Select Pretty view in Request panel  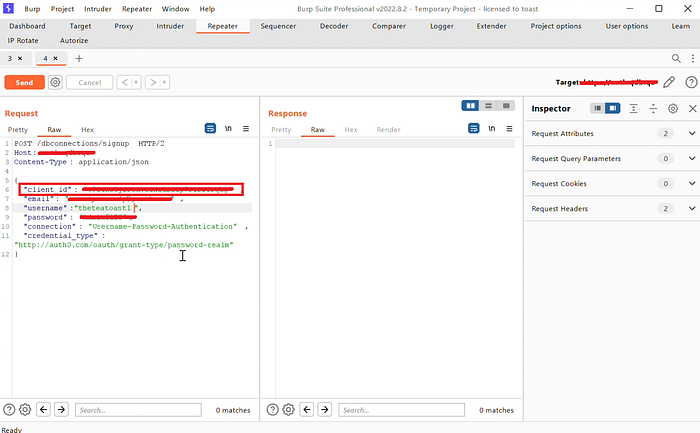[18, 130]
